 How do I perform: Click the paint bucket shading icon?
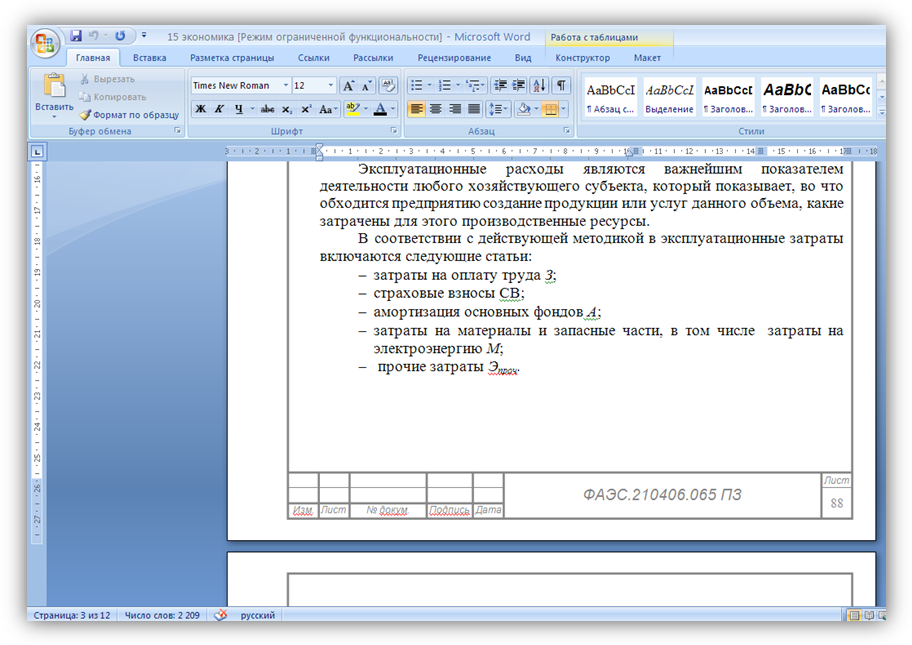[523, 109]
